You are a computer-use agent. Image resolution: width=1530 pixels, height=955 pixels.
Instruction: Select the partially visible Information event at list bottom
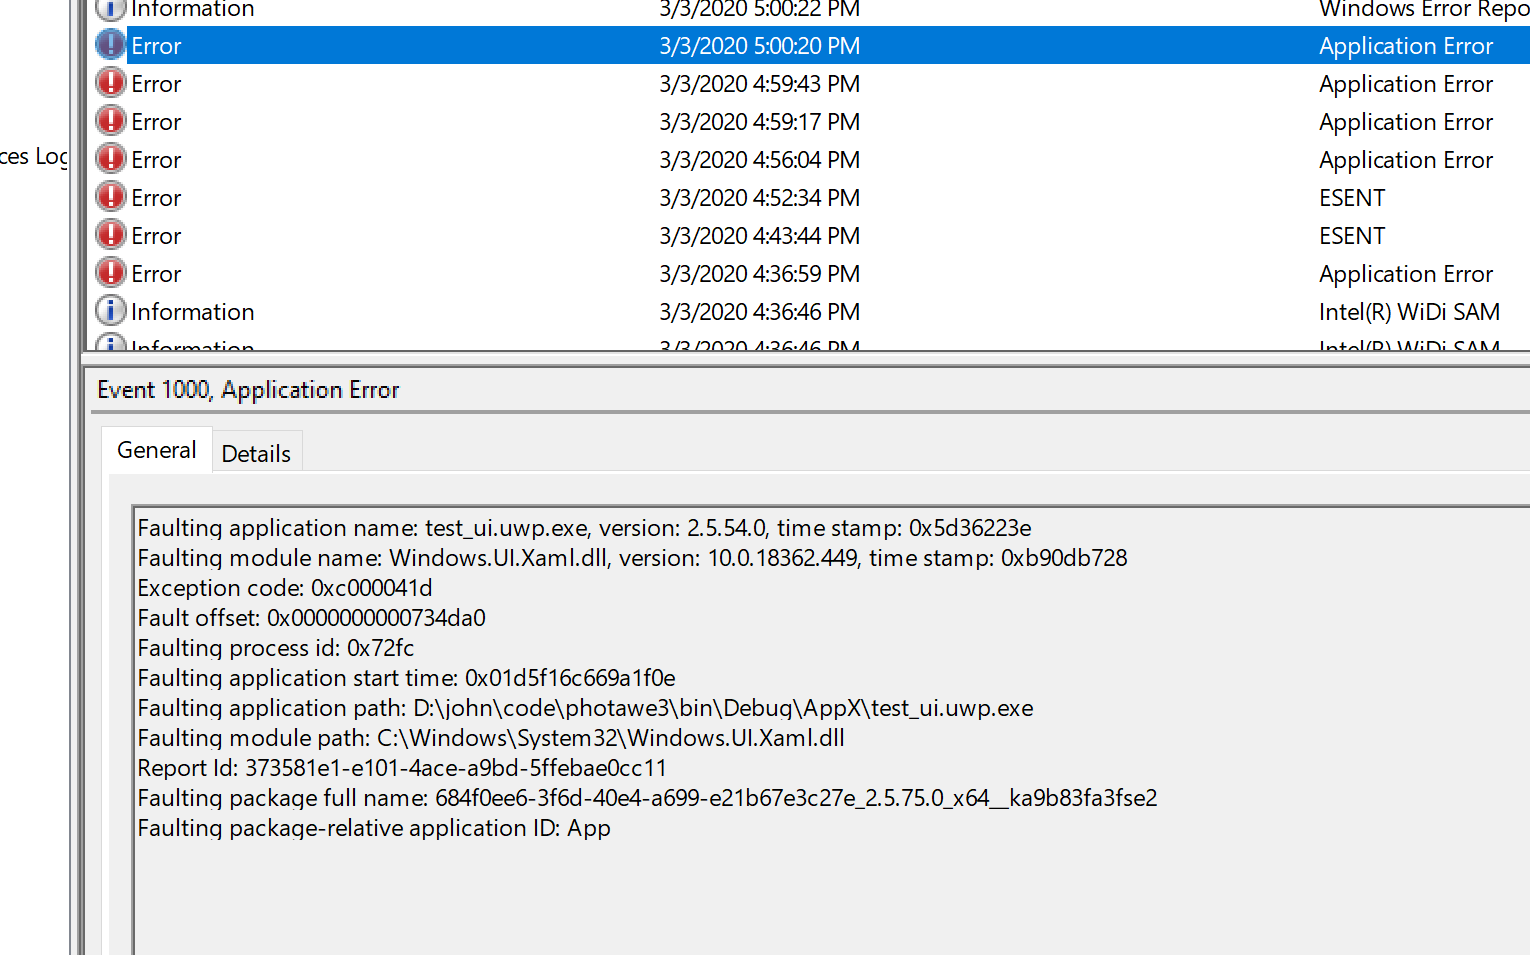tap(600, 347)
